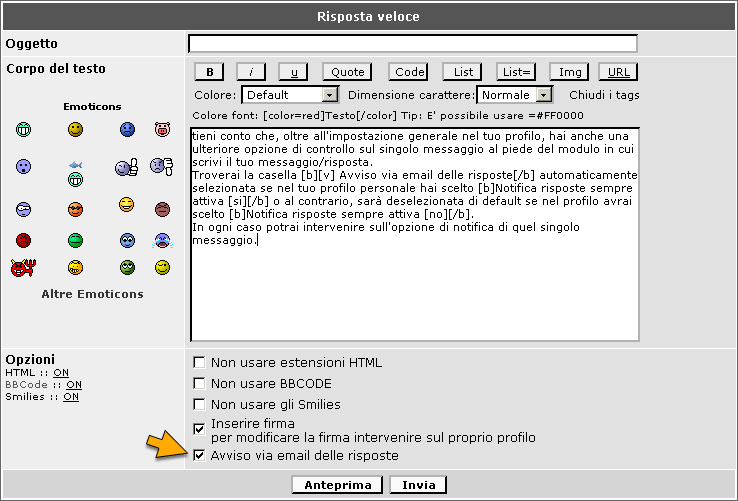Insert the yellow toothy evil-grin emoticon
Screen dimensions: 738x501
(75, 267)
